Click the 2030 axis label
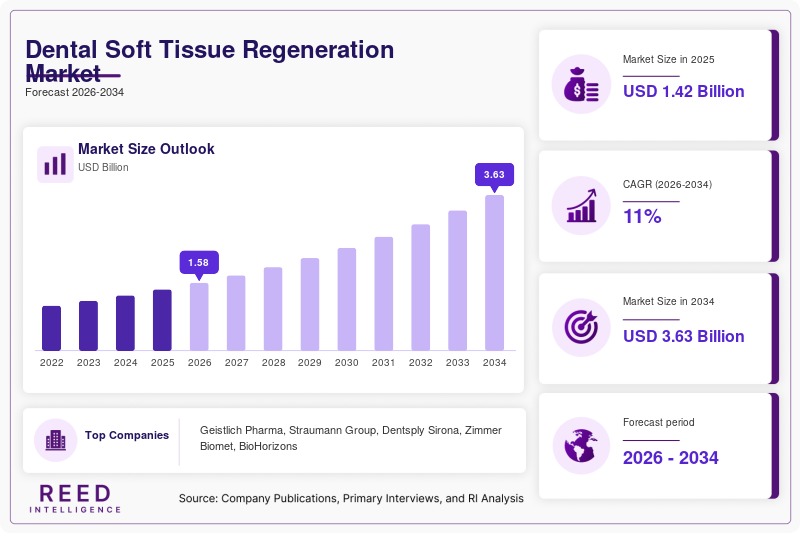 (x=346, y=363)
